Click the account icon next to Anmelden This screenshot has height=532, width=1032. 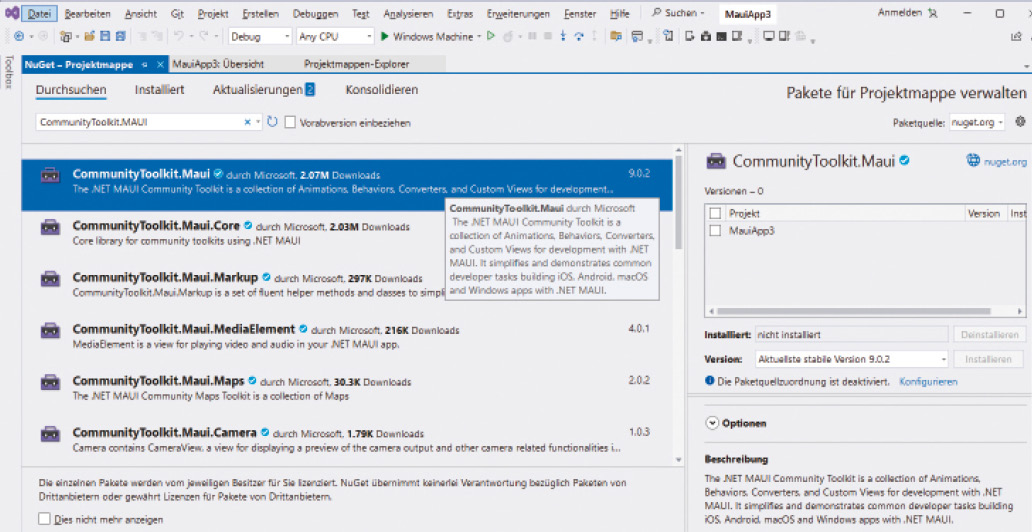coord(933,13)
